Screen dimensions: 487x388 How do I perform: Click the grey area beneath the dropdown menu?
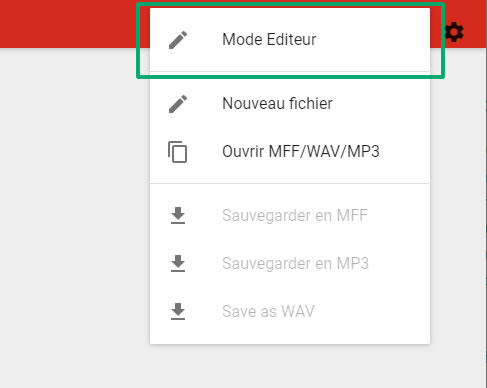[290, 367]
